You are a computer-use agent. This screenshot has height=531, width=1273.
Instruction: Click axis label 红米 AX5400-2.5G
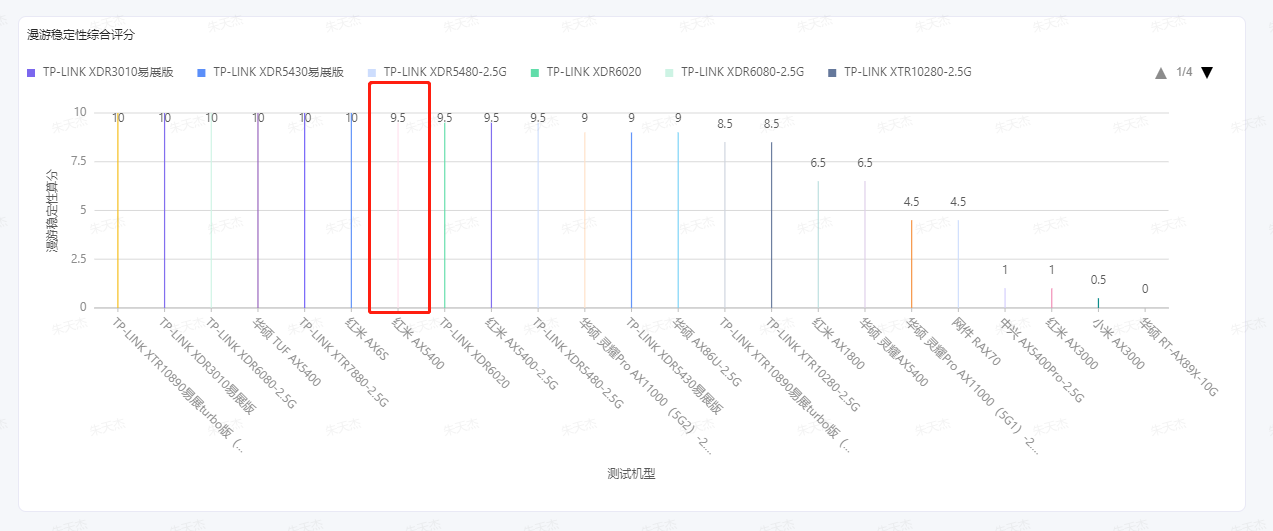click(521, 353)
